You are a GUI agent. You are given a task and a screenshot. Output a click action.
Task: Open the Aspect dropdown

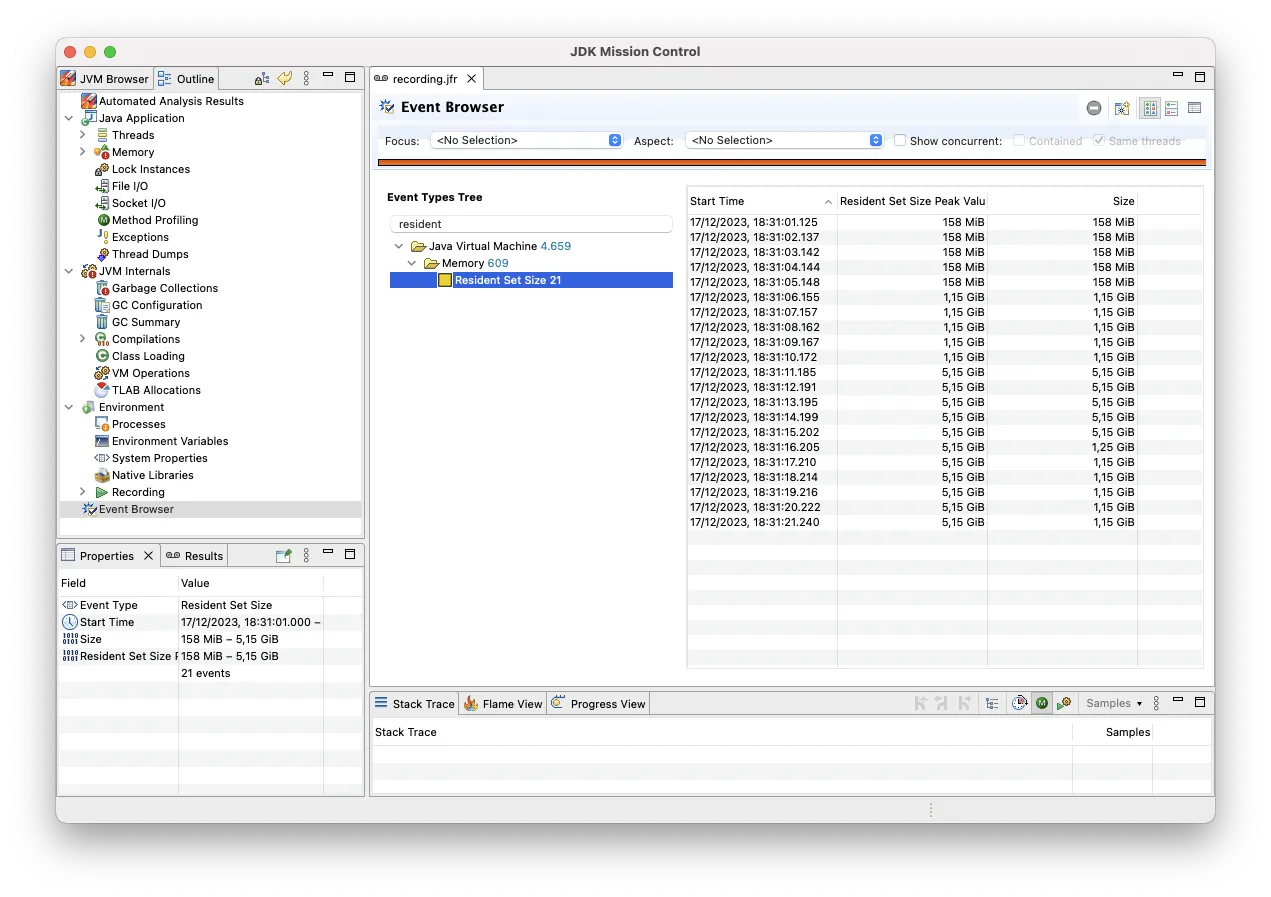coord(784,141)
